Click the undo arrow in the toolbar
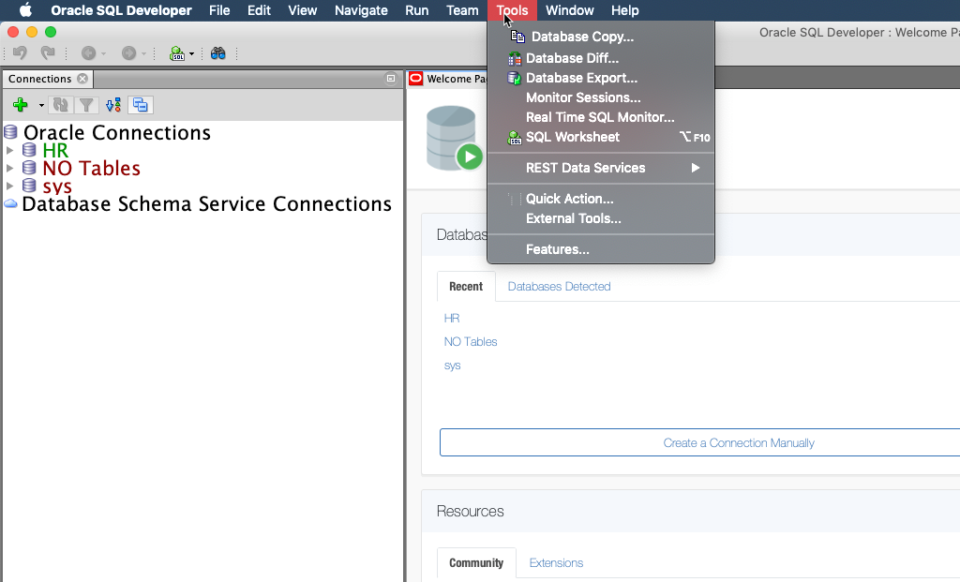960x582 pixels. (20, 53)
